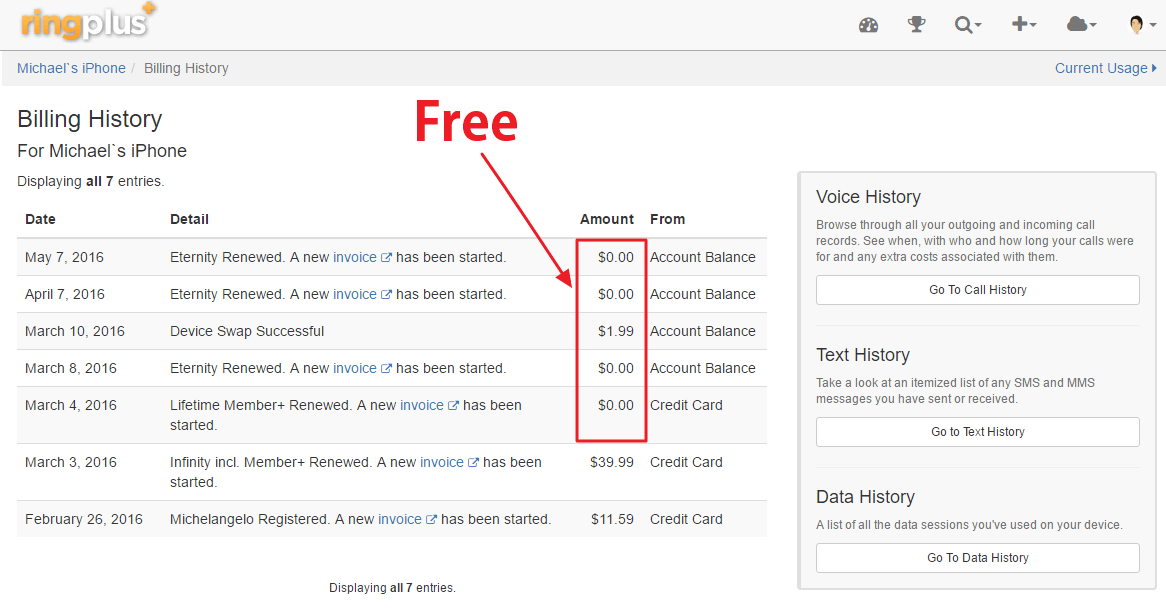Click the Go To Data History button
The width and height of the screenshot is (1166, 610).
coord(977,558)
